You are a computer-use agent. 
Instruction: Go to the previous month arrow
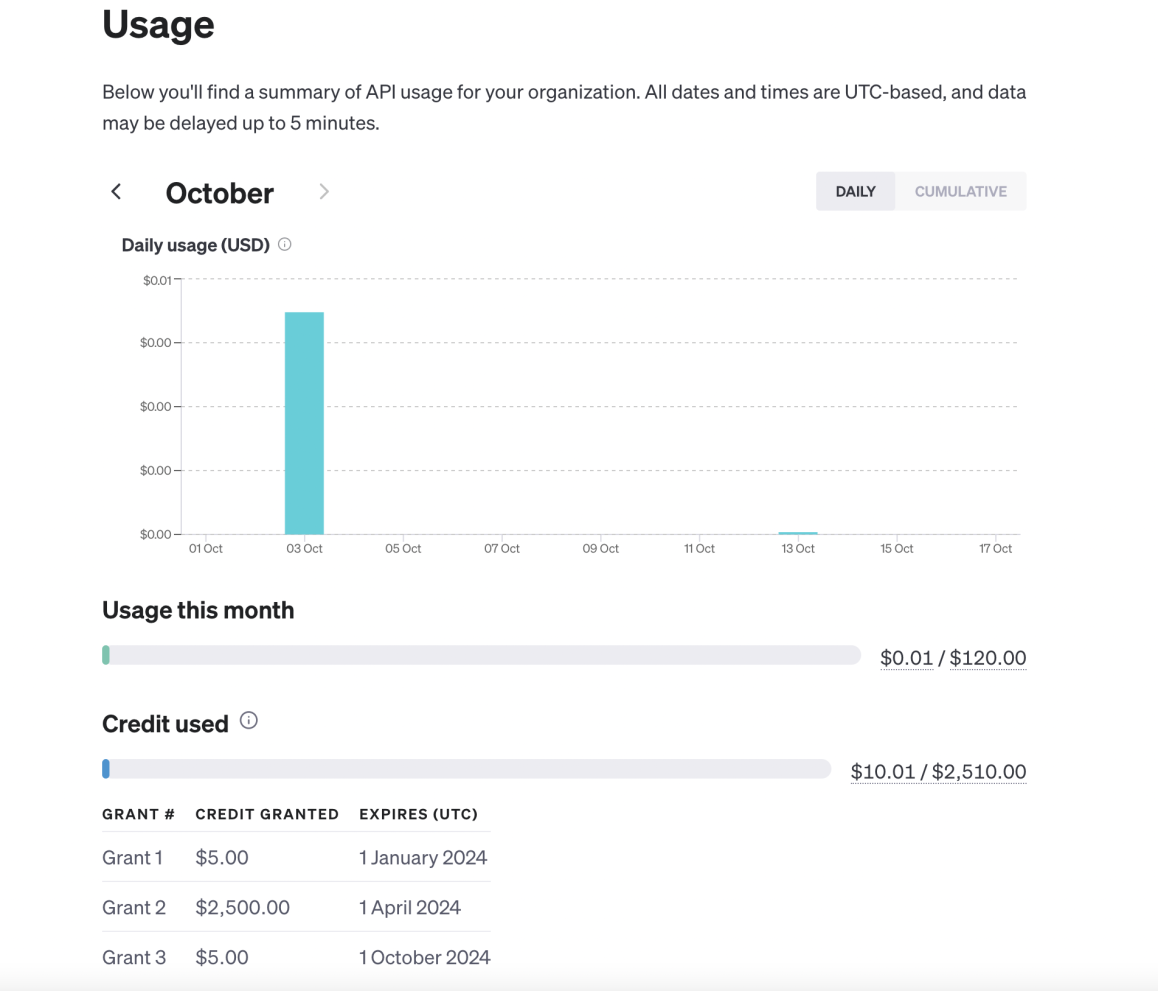(116, 192)
